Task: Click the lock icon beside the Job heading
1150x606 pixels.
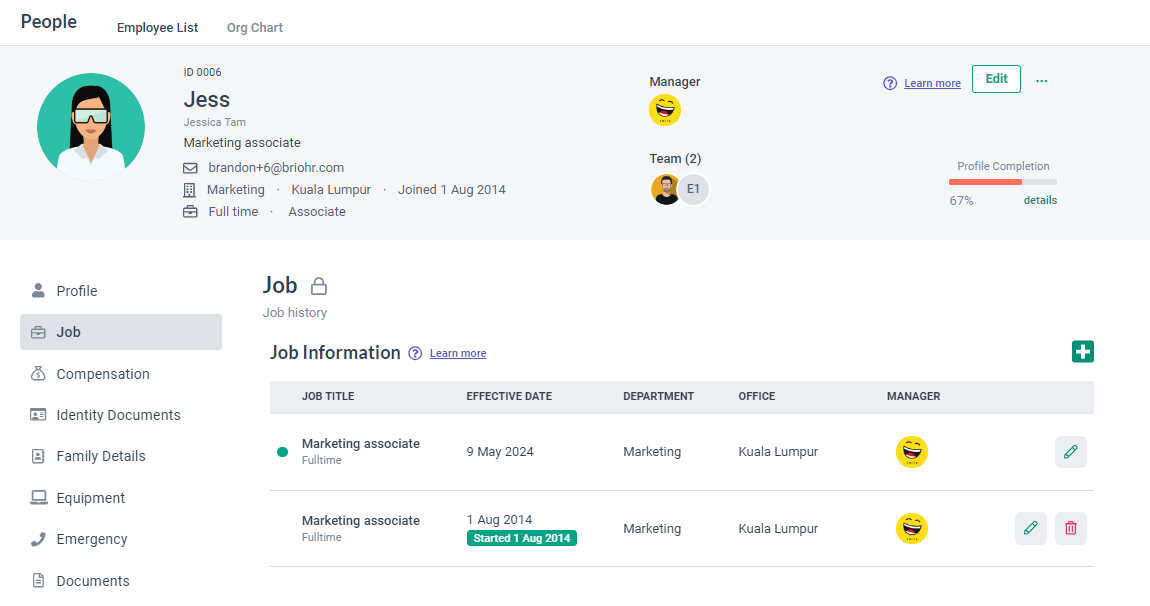Action: tap(318, 284)
